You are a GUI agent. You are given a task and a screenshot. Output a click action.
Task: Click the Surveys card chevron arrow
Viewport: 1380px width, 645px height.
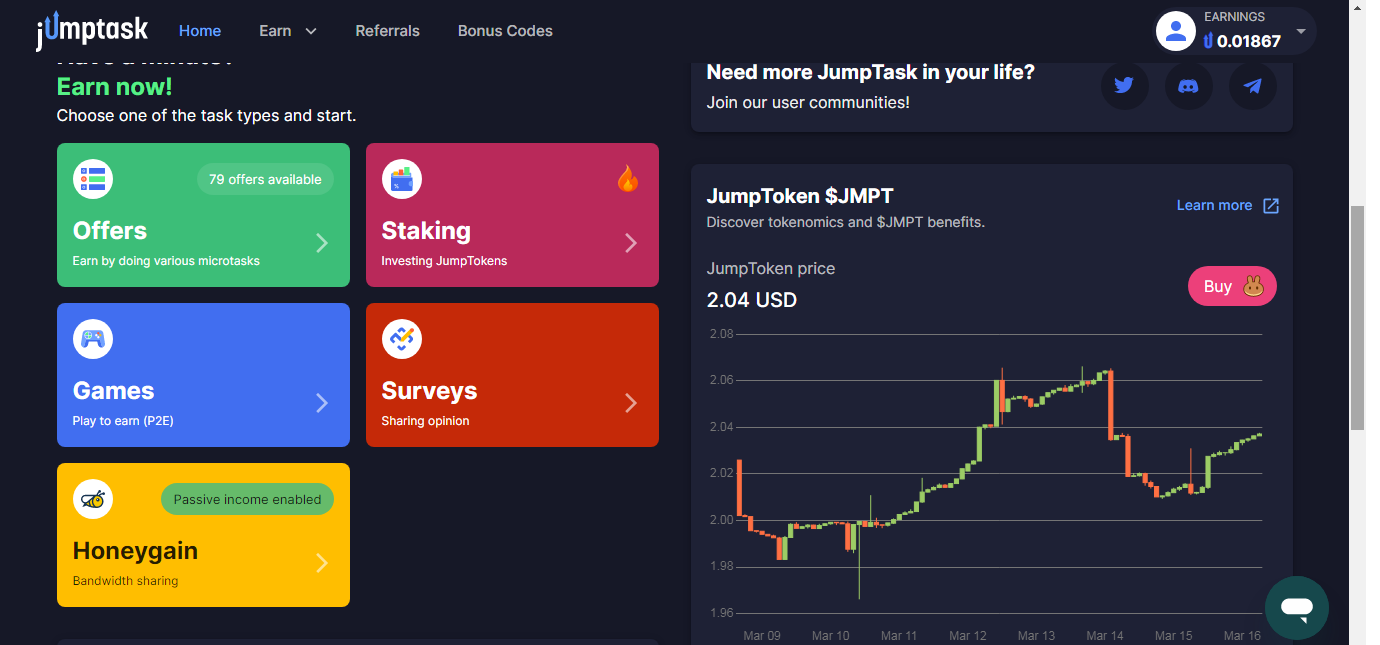point(631,403)
